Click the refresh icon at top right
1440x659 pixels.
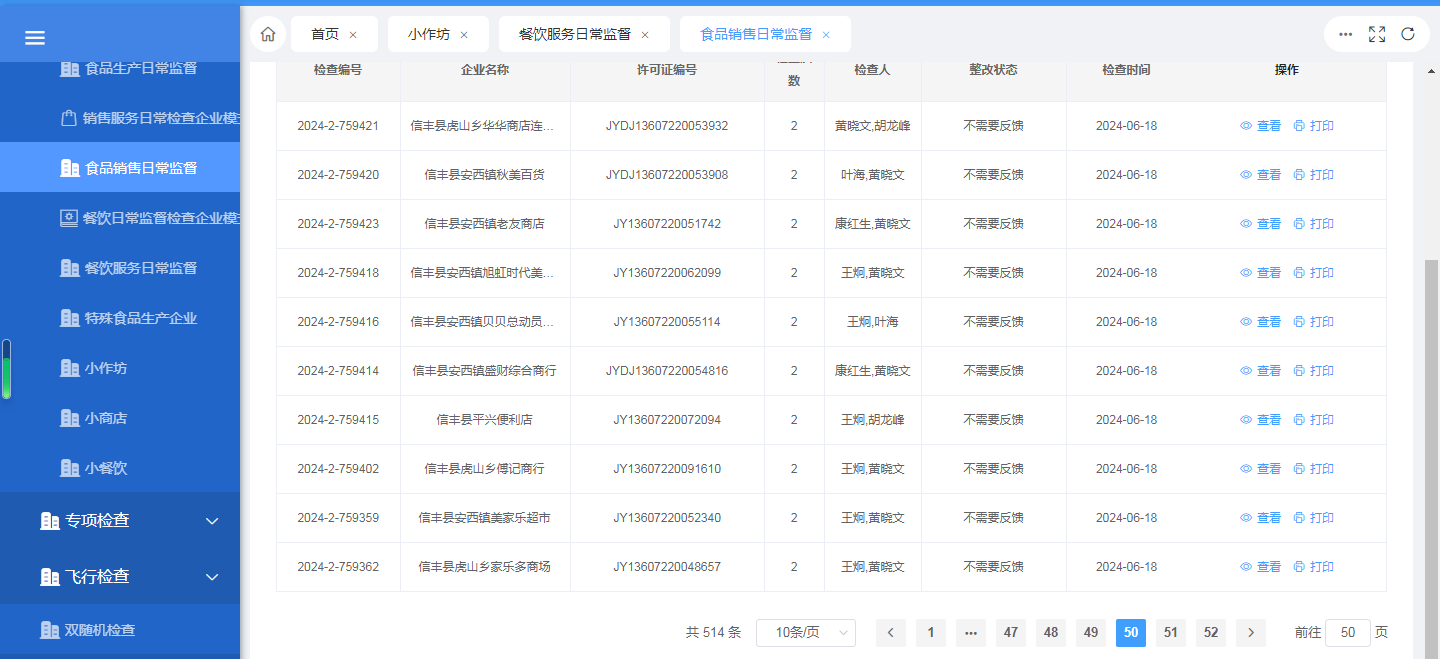1408,34
